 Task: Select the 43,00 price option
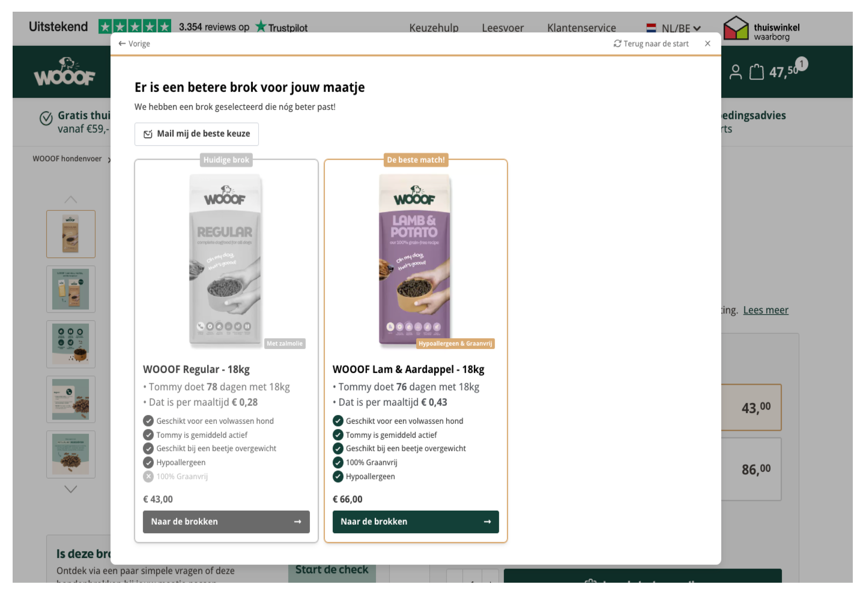point(752,408)
